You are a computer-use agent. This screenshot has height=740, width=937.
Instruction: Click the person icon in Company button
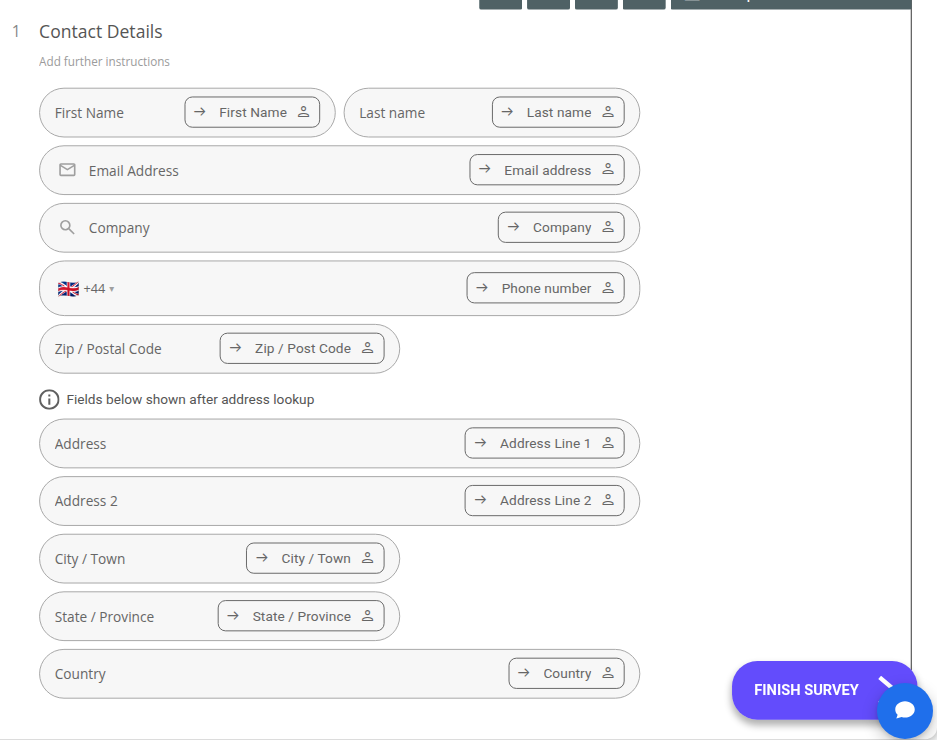(x=608, y=227)
